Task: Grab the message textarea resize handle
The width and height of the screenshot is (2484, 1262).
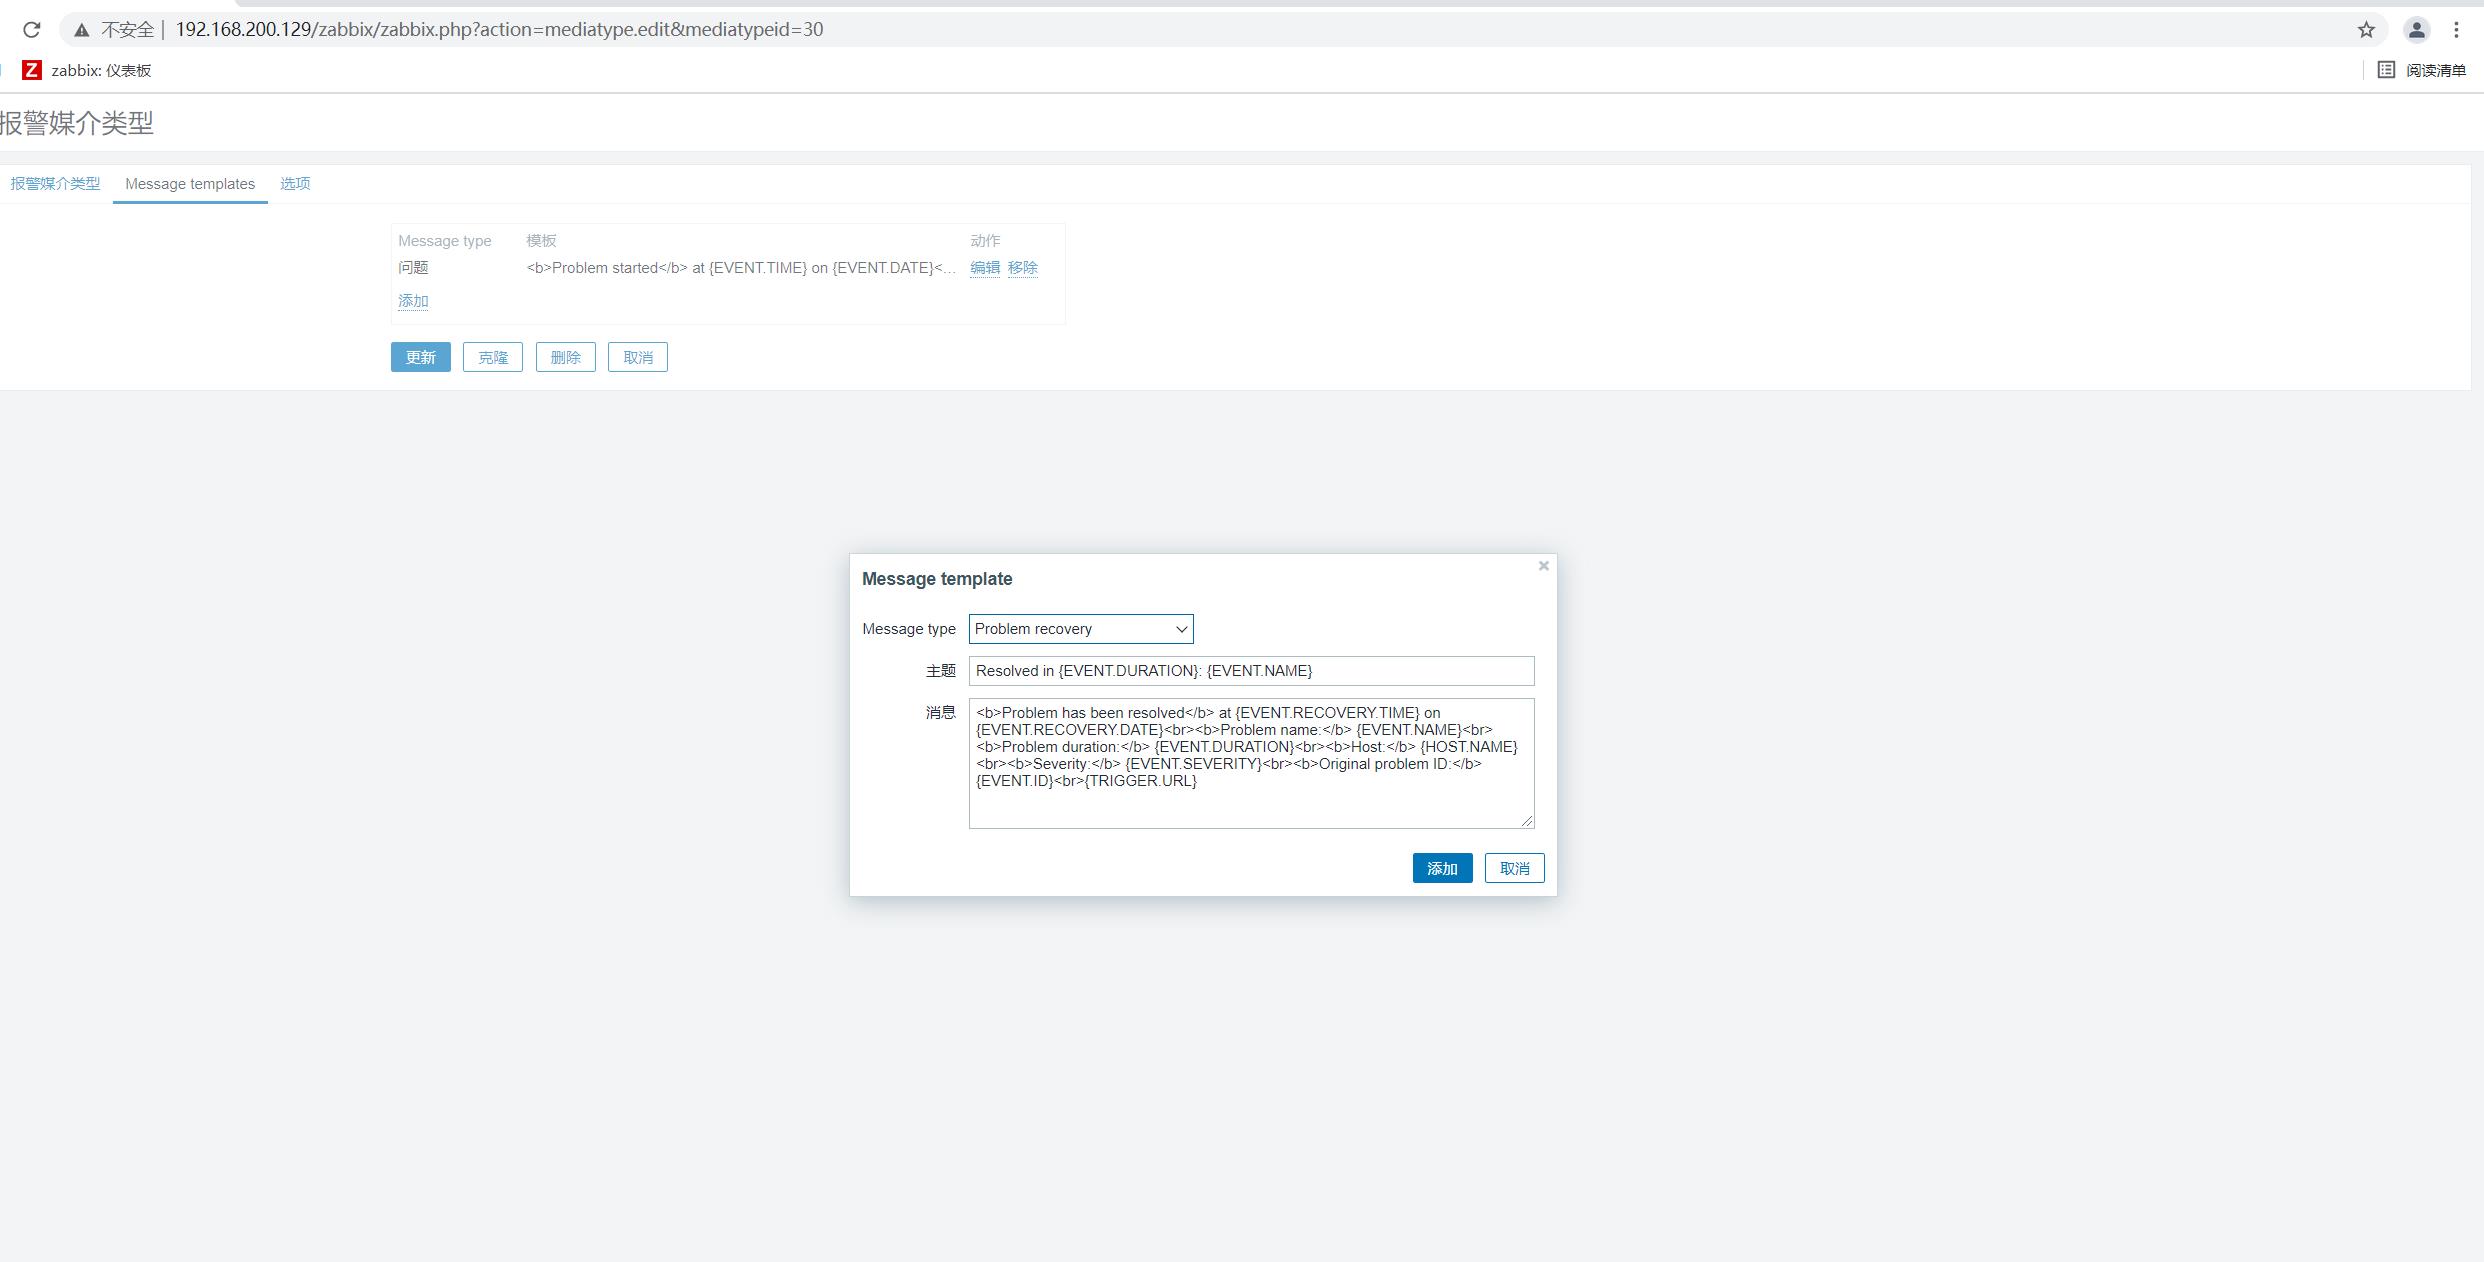Action: 1527,821
